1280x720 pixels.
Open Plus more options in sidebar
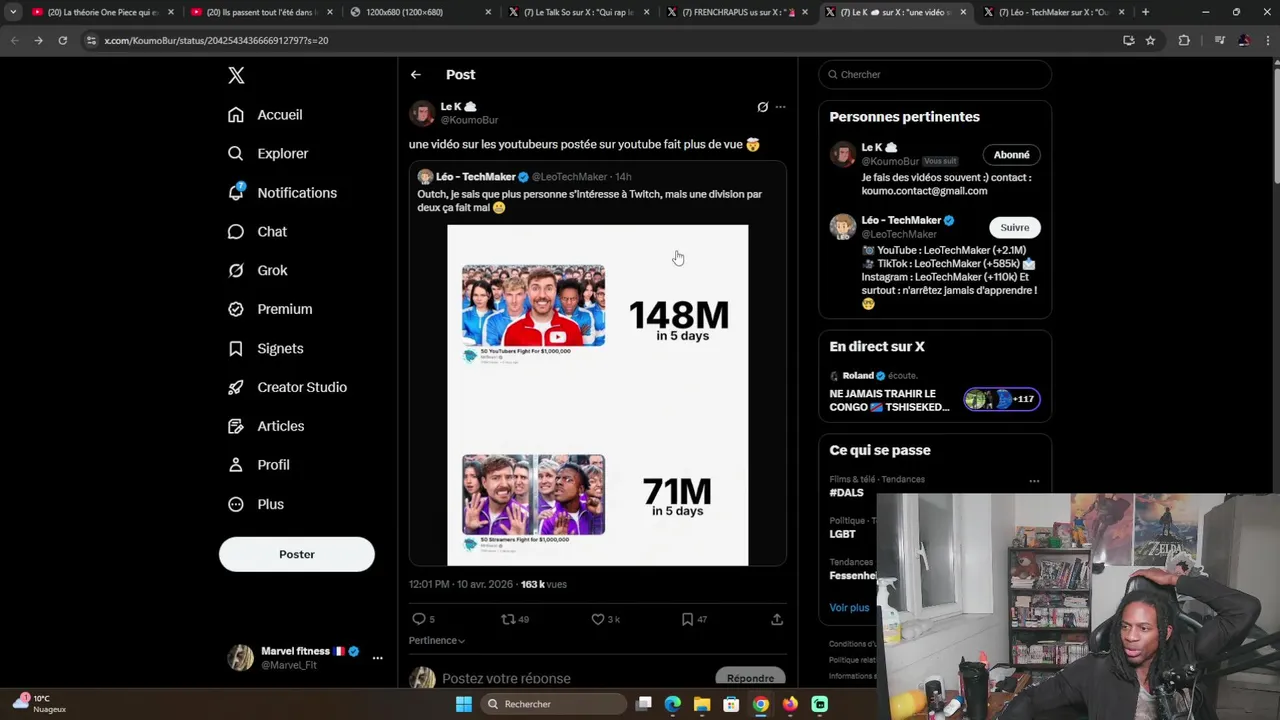[256, 505]
